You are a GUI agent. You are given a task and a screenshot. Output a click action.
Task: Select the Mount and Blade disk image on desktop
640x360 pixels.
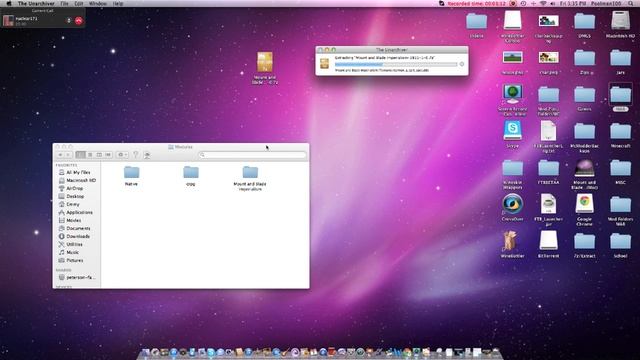click(584, 168)
